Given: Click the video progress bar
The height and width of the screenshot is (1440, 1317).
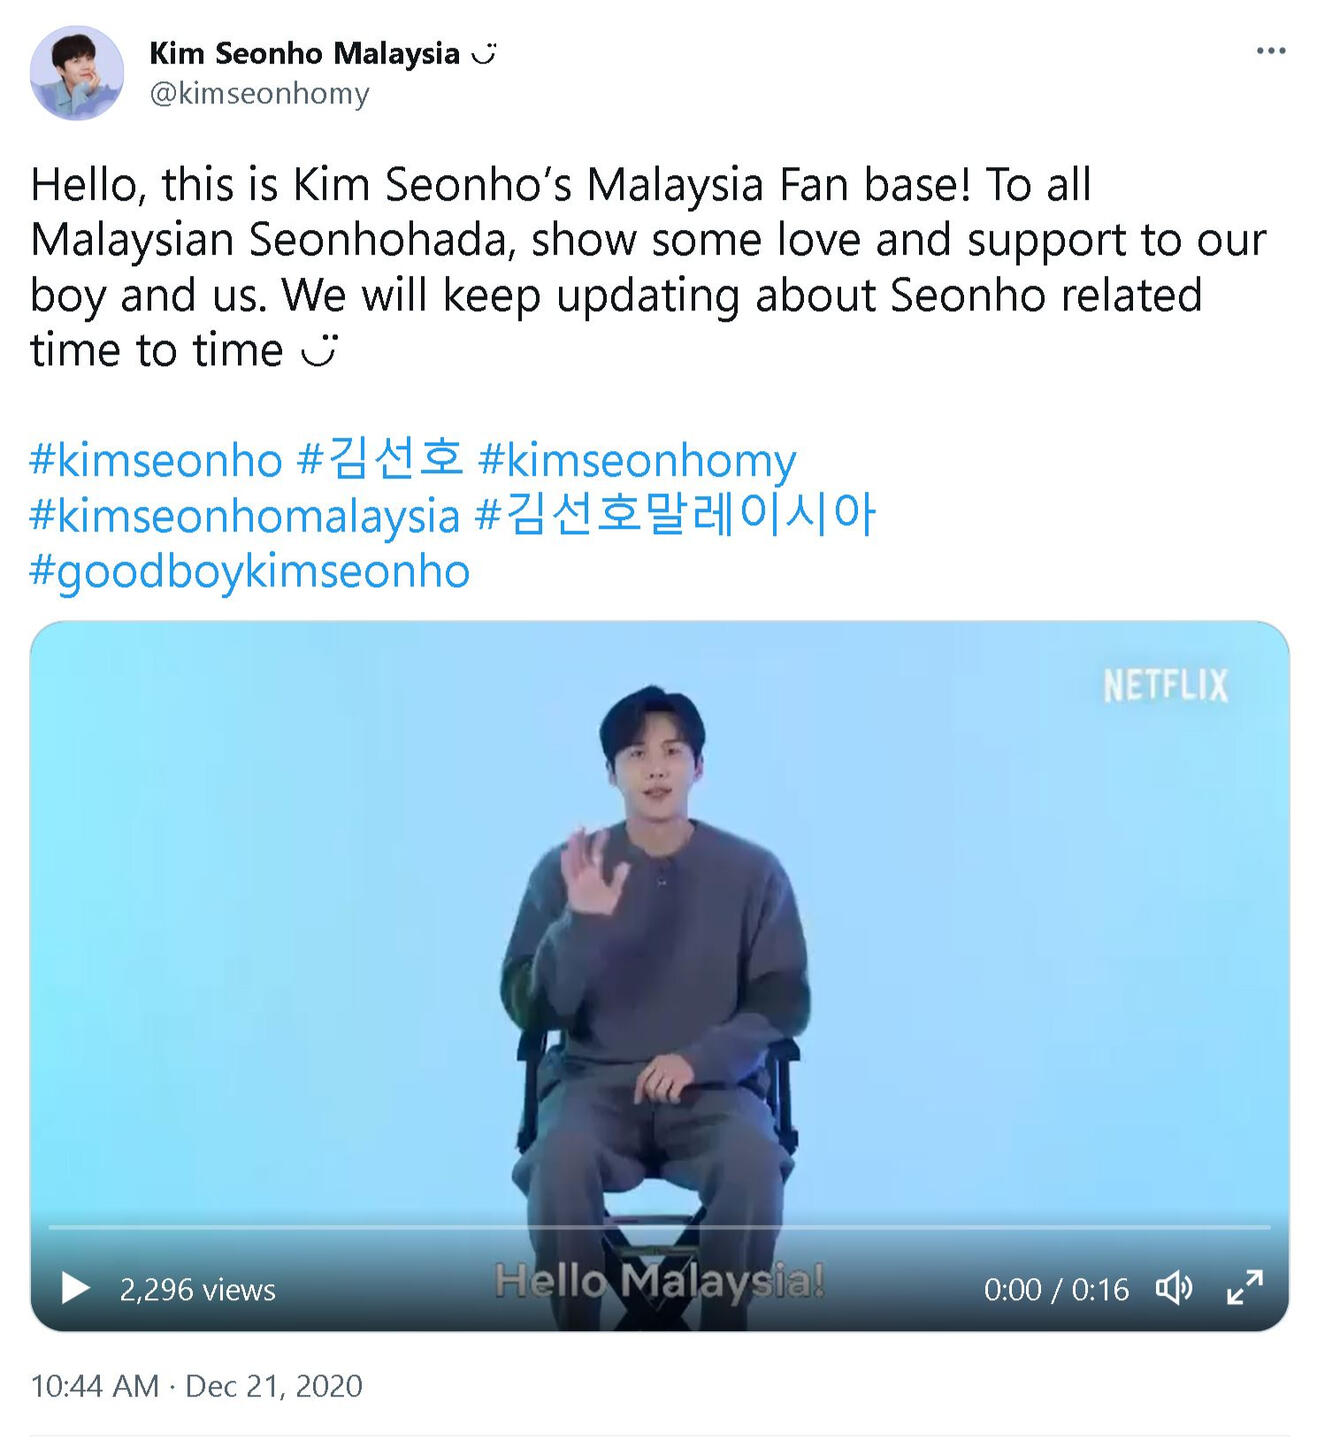Looking at the screenshot, I should (659, 1226).
